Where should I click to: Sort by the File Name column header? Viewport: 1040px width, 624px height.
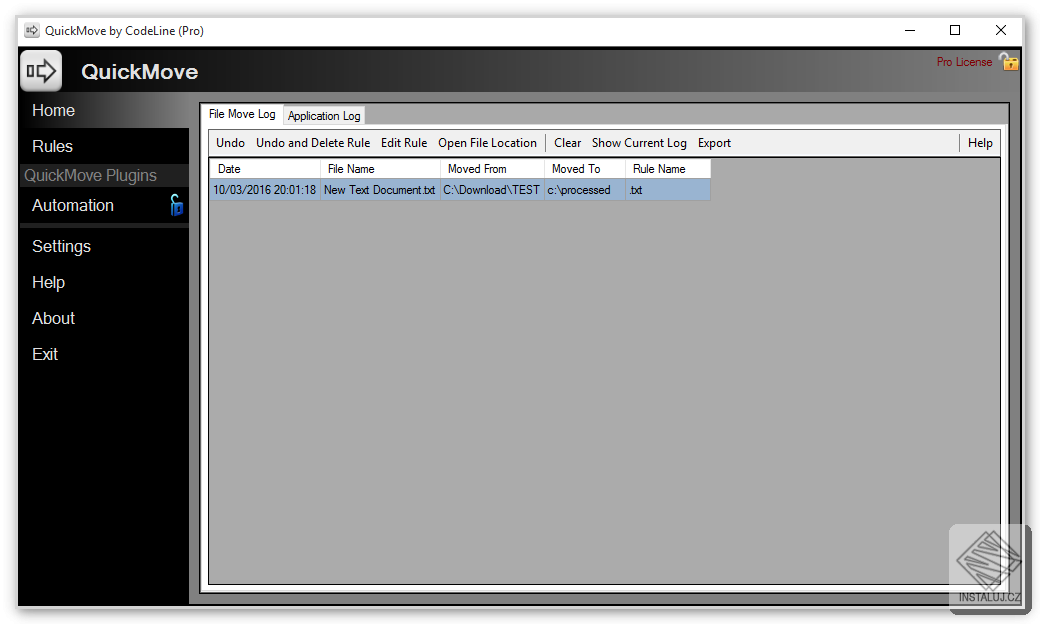click(x=381, y=169)
